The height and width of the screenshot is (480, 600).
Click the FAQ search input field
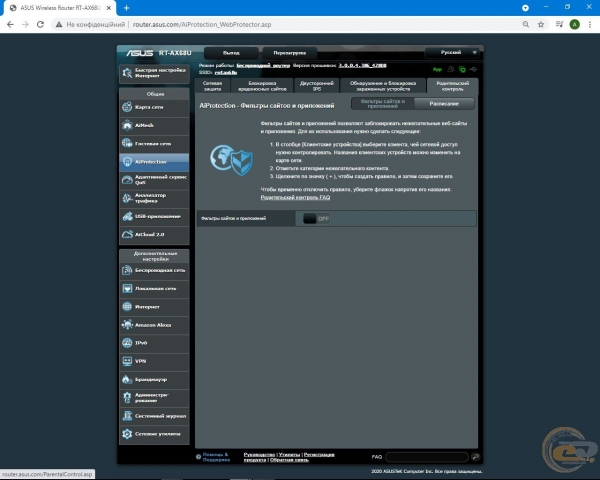(427, 457)
